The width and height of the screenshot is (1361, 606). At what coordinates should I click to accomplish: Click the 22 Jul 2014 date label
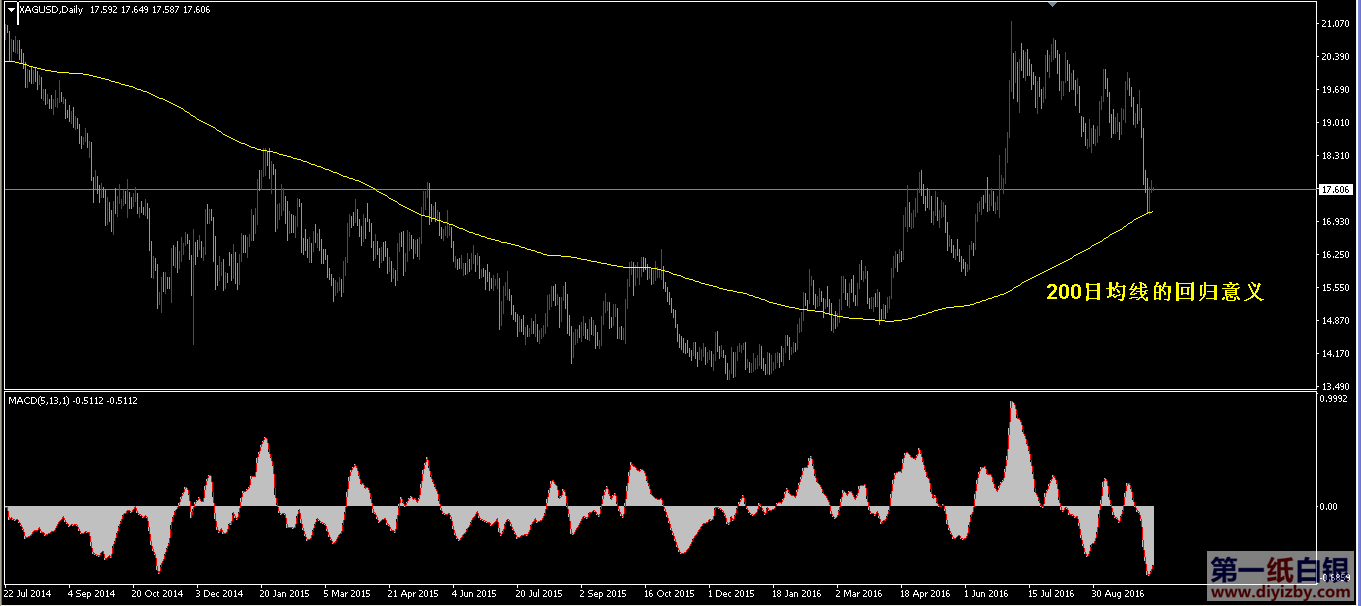coord(28,593)
